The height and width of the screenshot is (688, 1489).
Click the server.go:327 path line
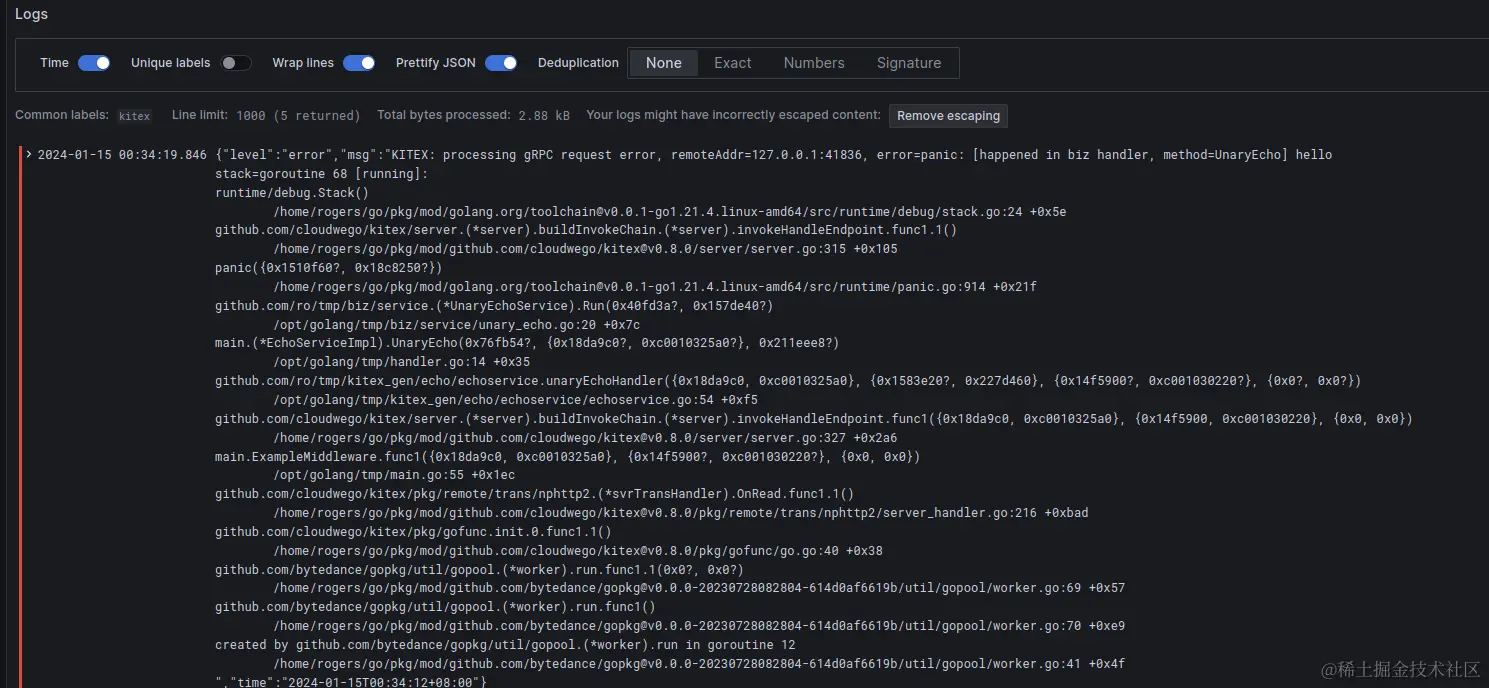pos(585,438)
